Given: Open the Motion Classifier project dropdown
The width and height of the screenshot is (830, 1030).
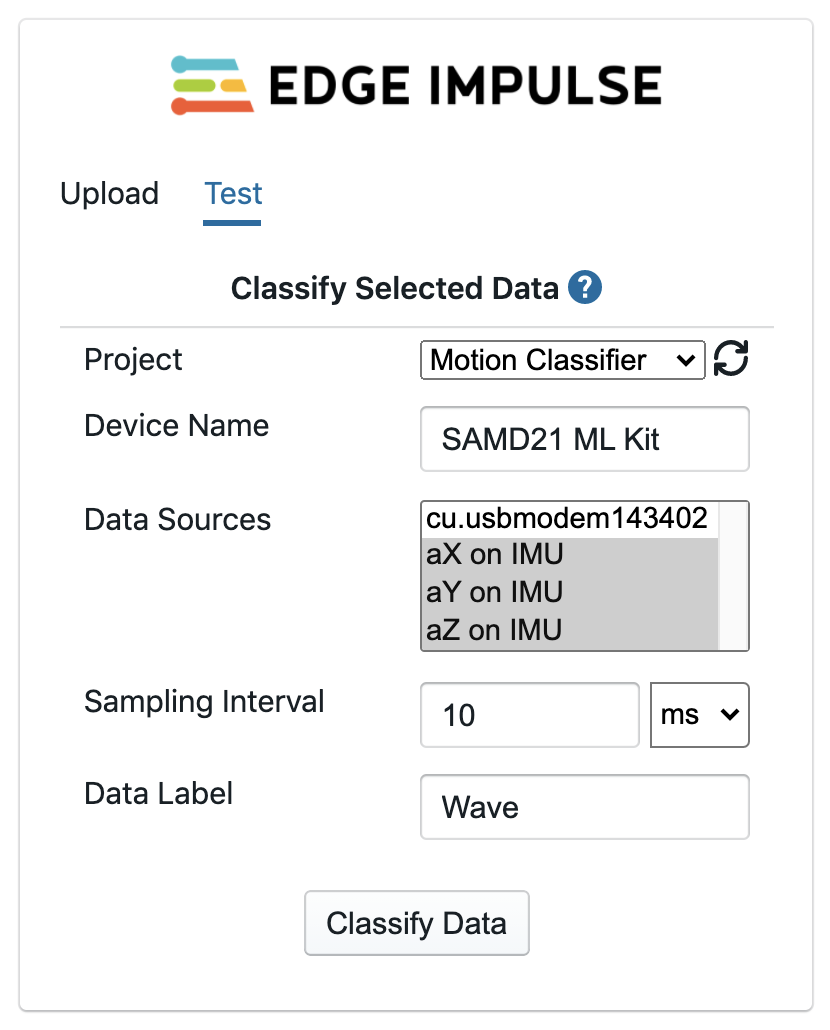Looking at the screenshot, I should tap(563, 360).
